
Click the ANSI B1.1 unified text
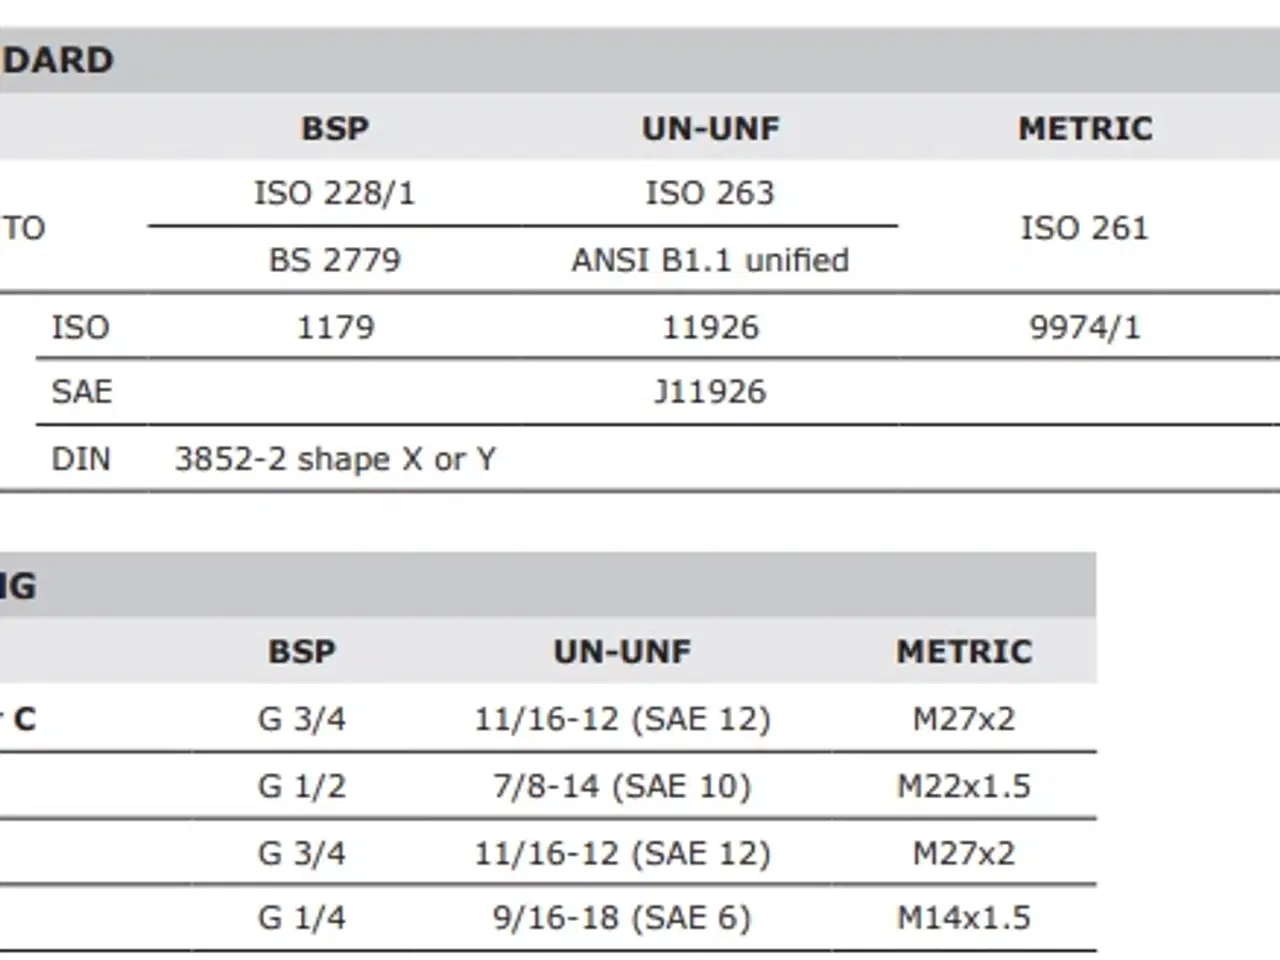click(710, 260)
